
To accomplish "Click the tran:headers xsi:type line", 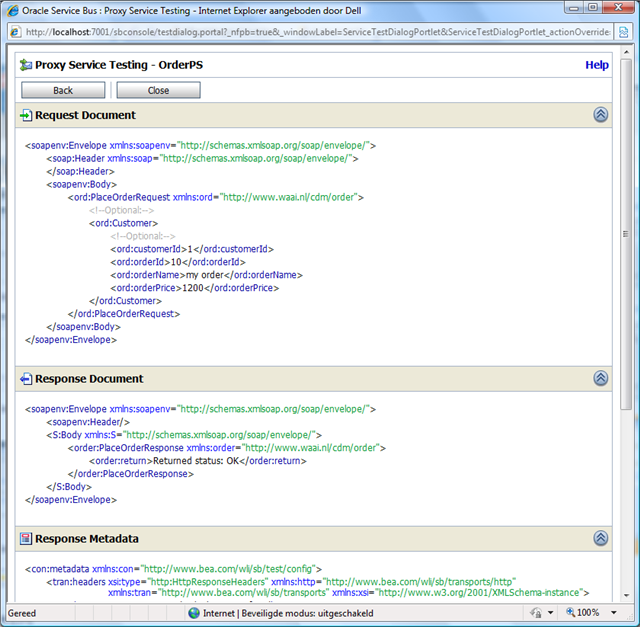I will 281,582.
